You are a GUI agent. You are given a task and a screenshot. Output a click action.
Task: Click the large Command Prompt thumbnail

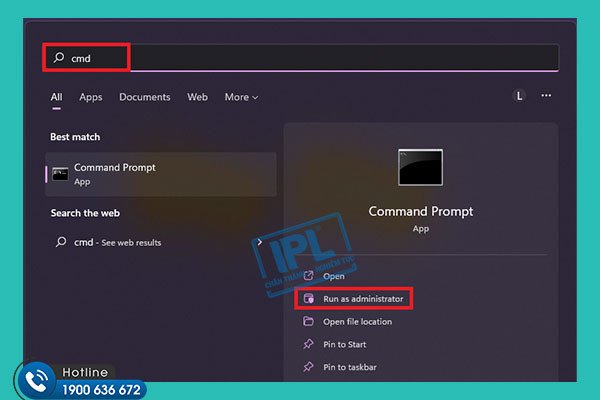click(420, 168)
